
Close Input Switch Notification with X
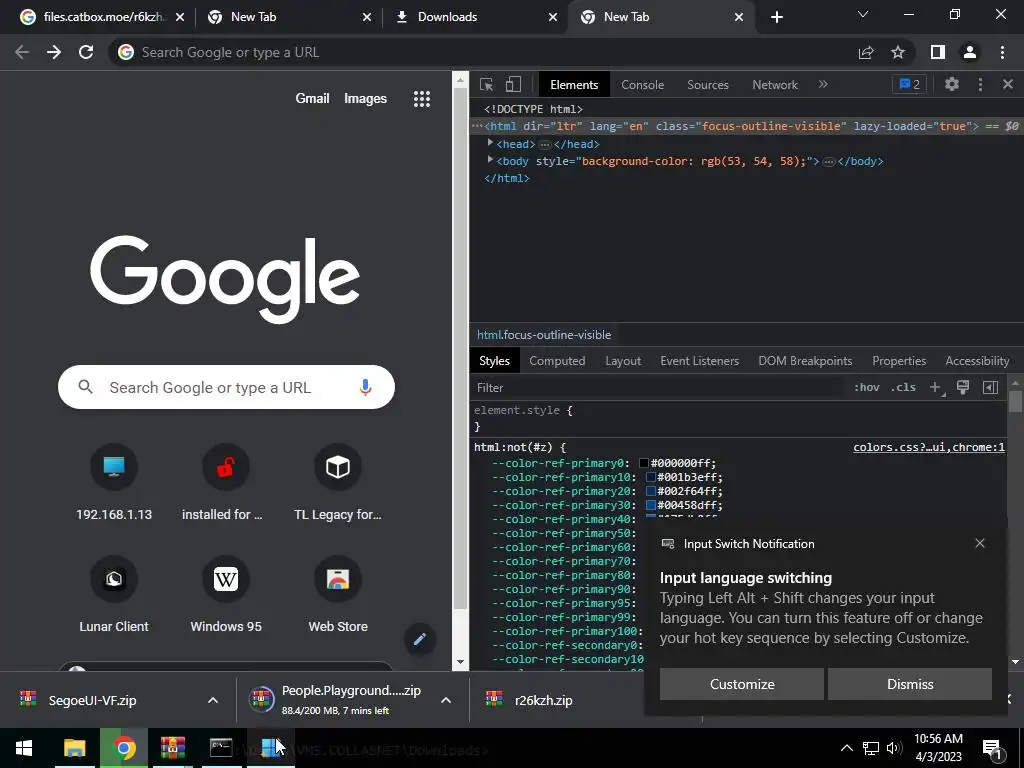coord(980,543)
